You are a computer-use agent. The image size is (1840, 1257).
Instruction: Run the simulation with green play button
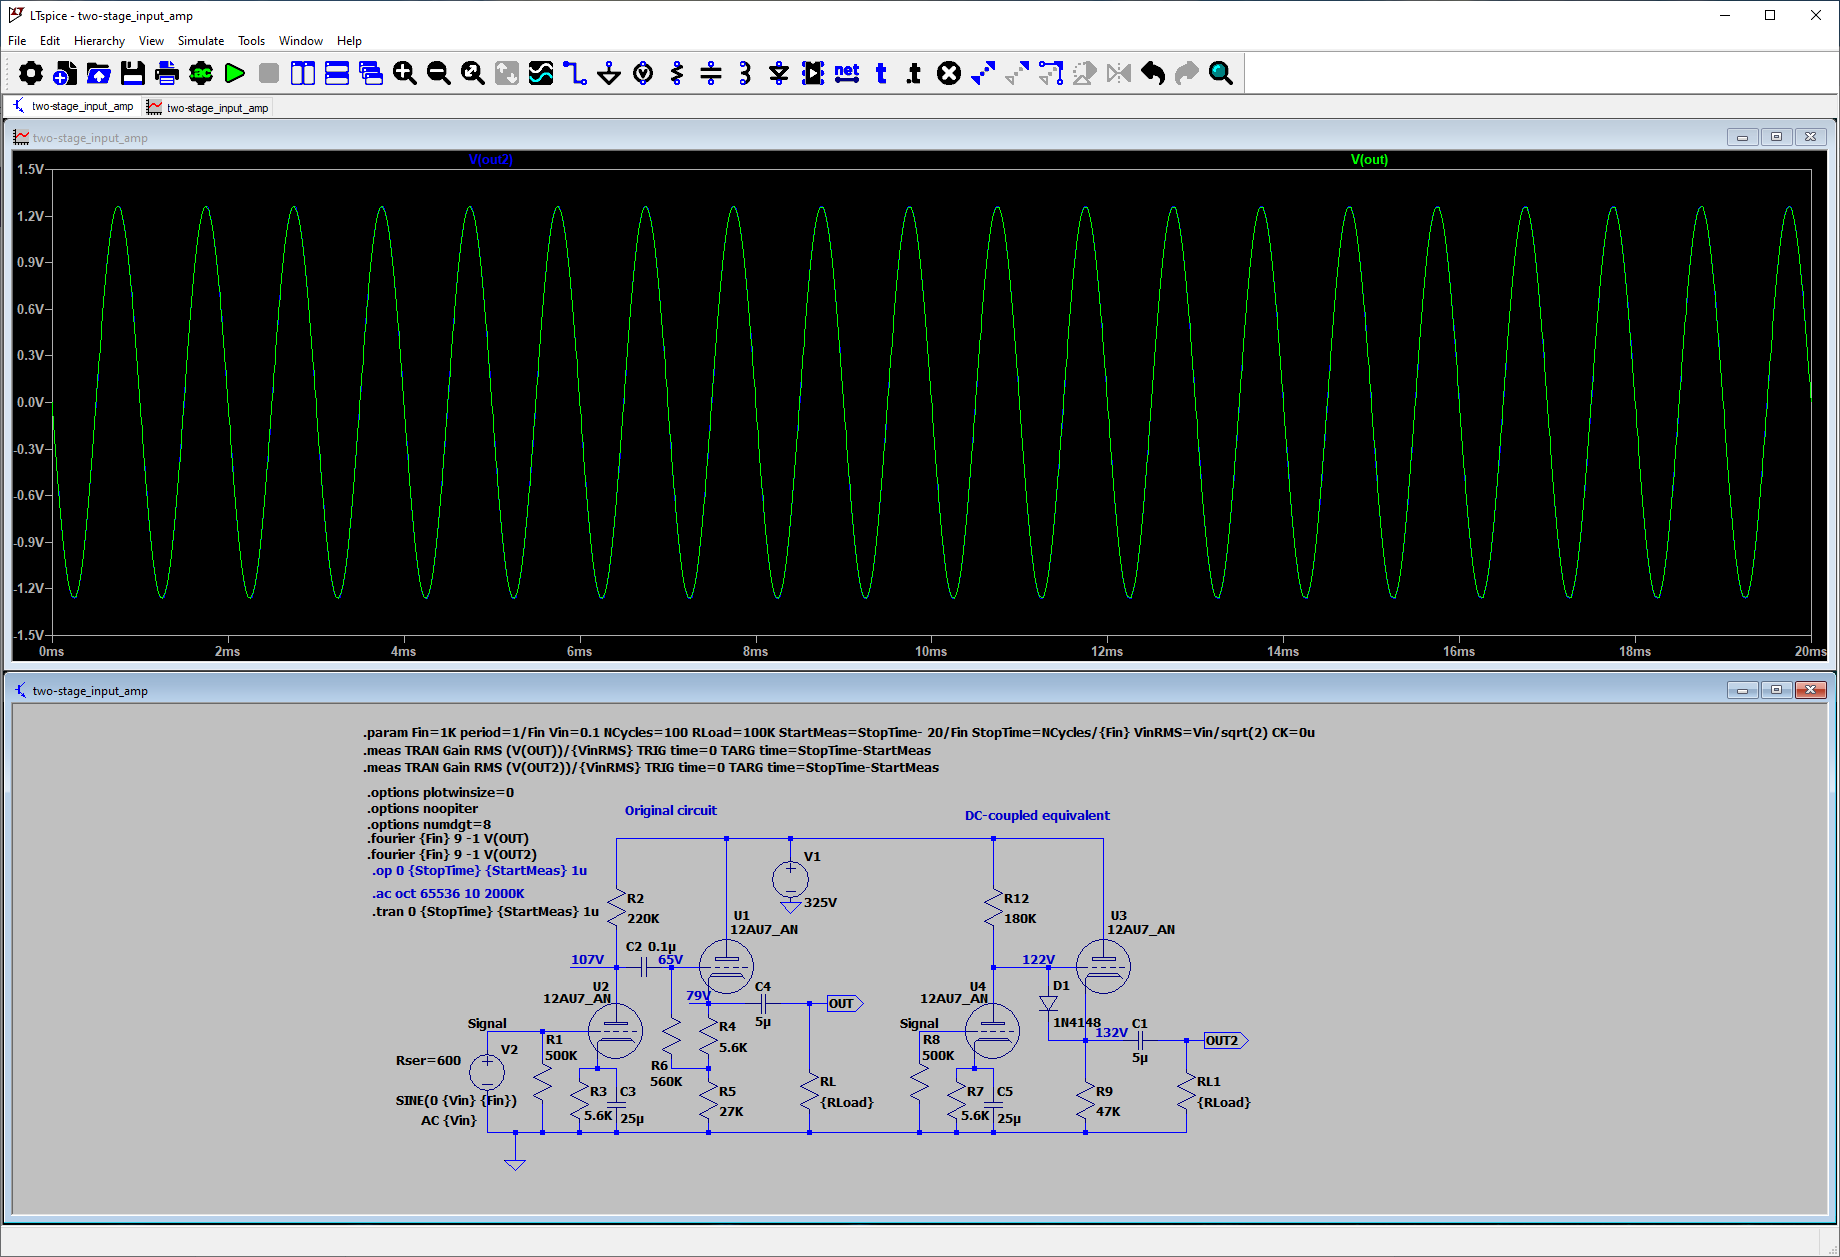[235, 73]
